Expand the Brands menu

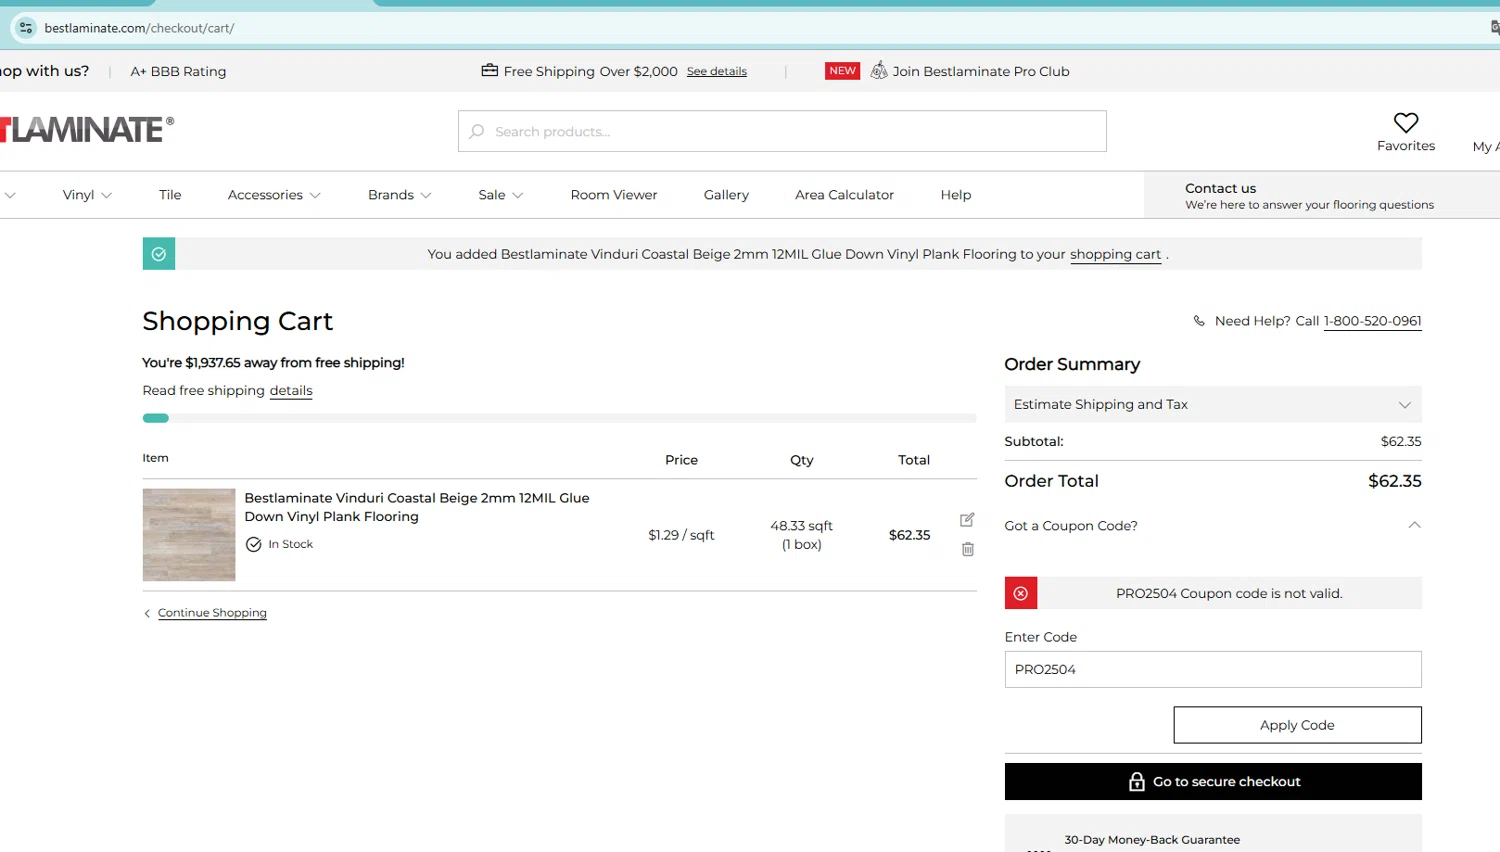coord(400,195)
